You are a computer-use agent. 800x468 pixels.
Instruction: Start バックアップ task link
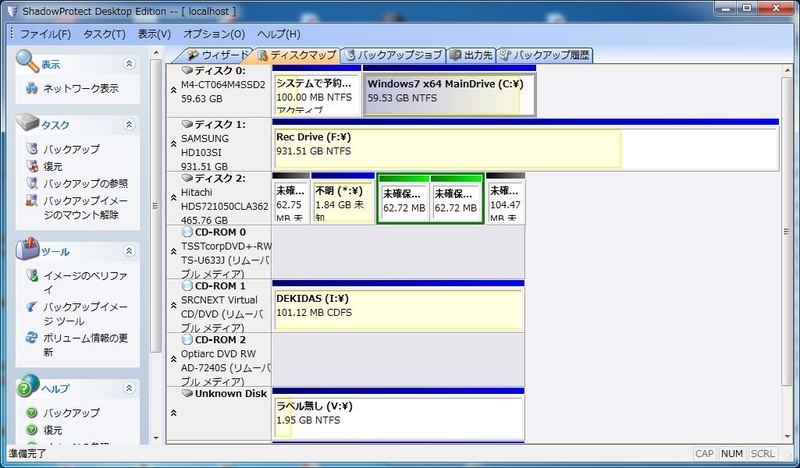pos(71,149)
